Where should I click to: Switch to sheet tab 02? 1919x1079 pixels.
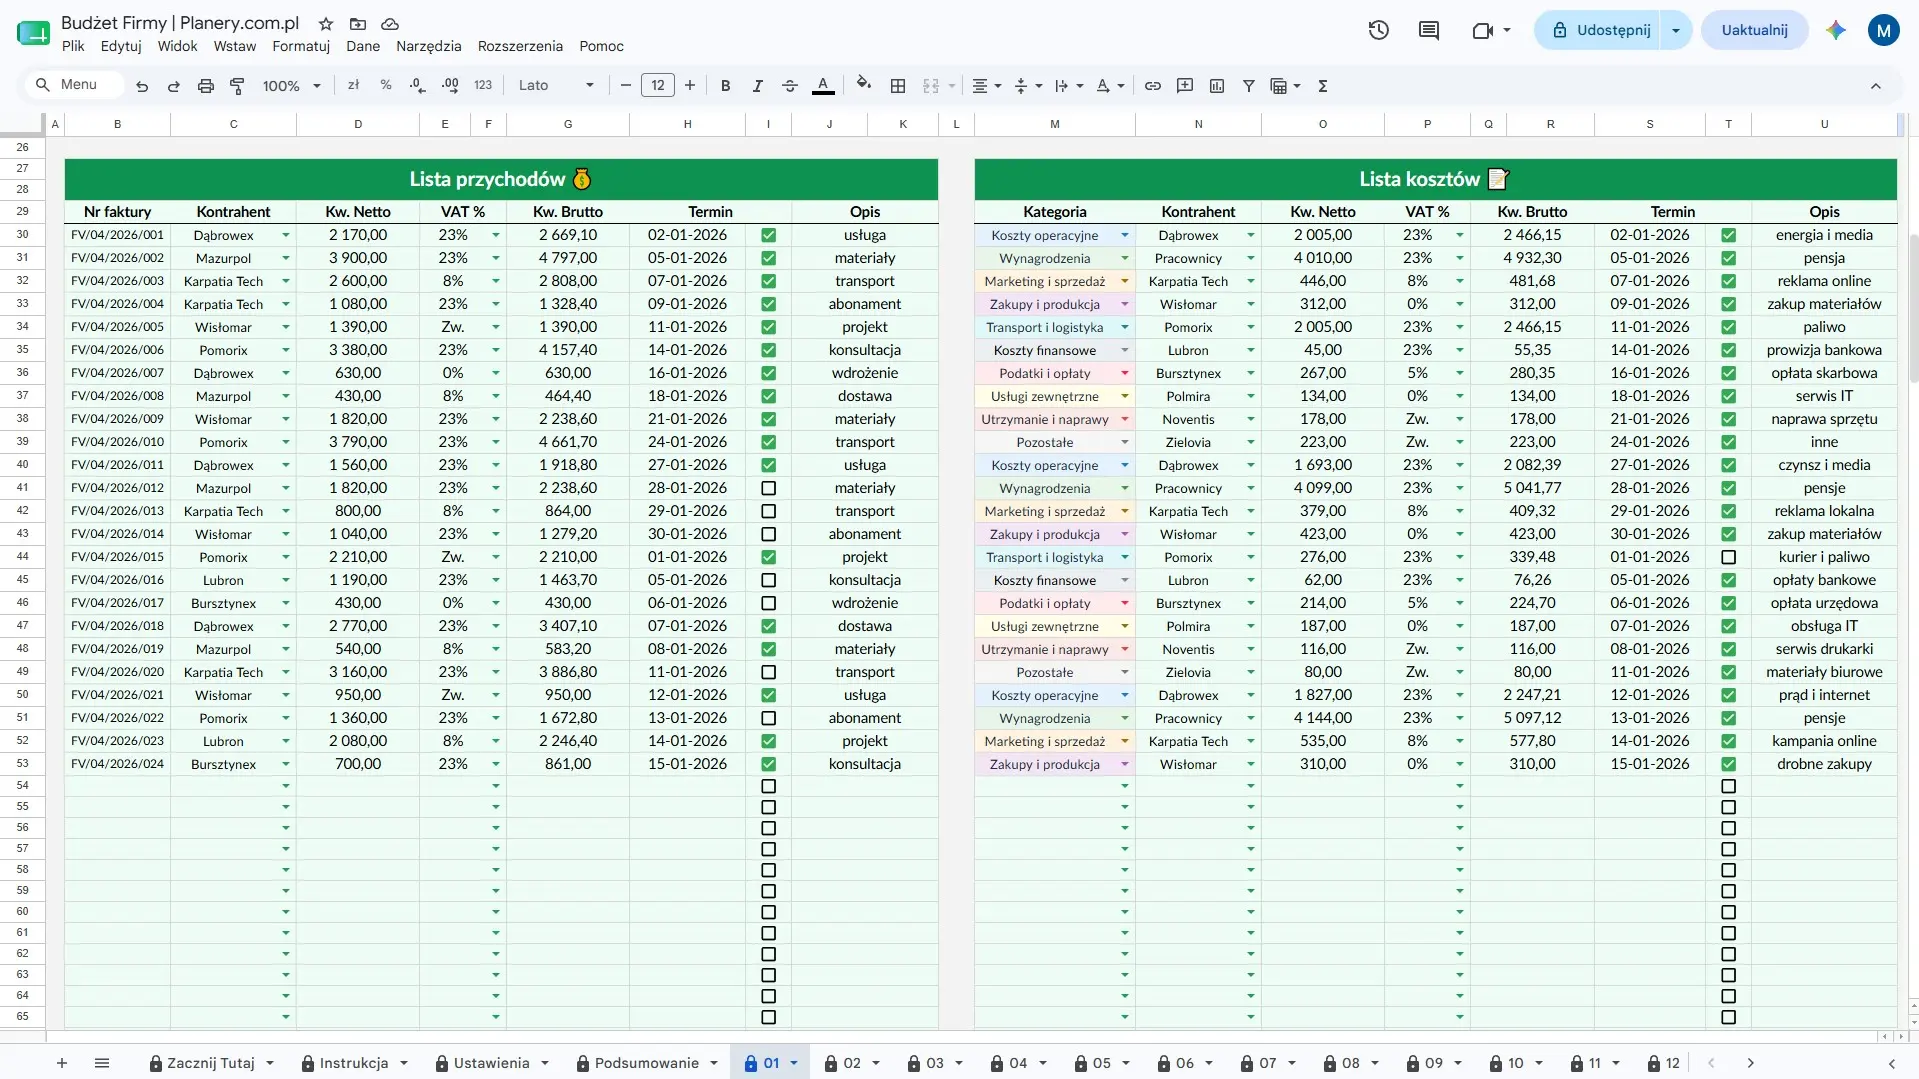(x=851, y=1063)
